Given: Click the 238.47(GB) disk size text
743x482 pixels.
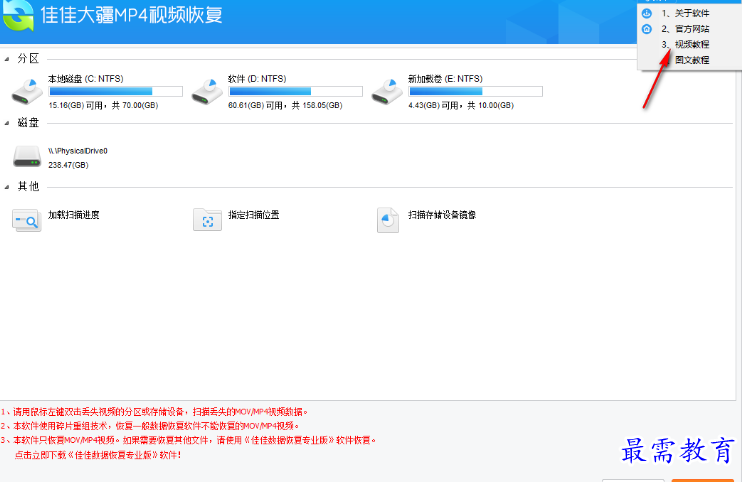Looking at the screenshot, I should pos(68,165).
